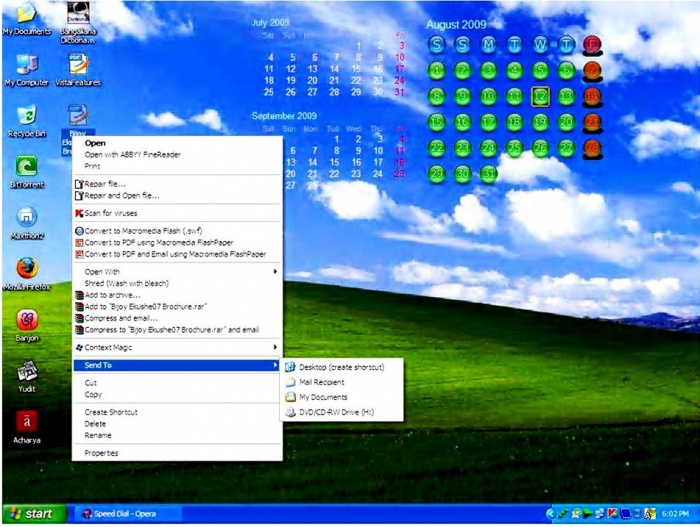Choose Print from the context menu
The width and height of the screenshot is (700, 527).
177,166
